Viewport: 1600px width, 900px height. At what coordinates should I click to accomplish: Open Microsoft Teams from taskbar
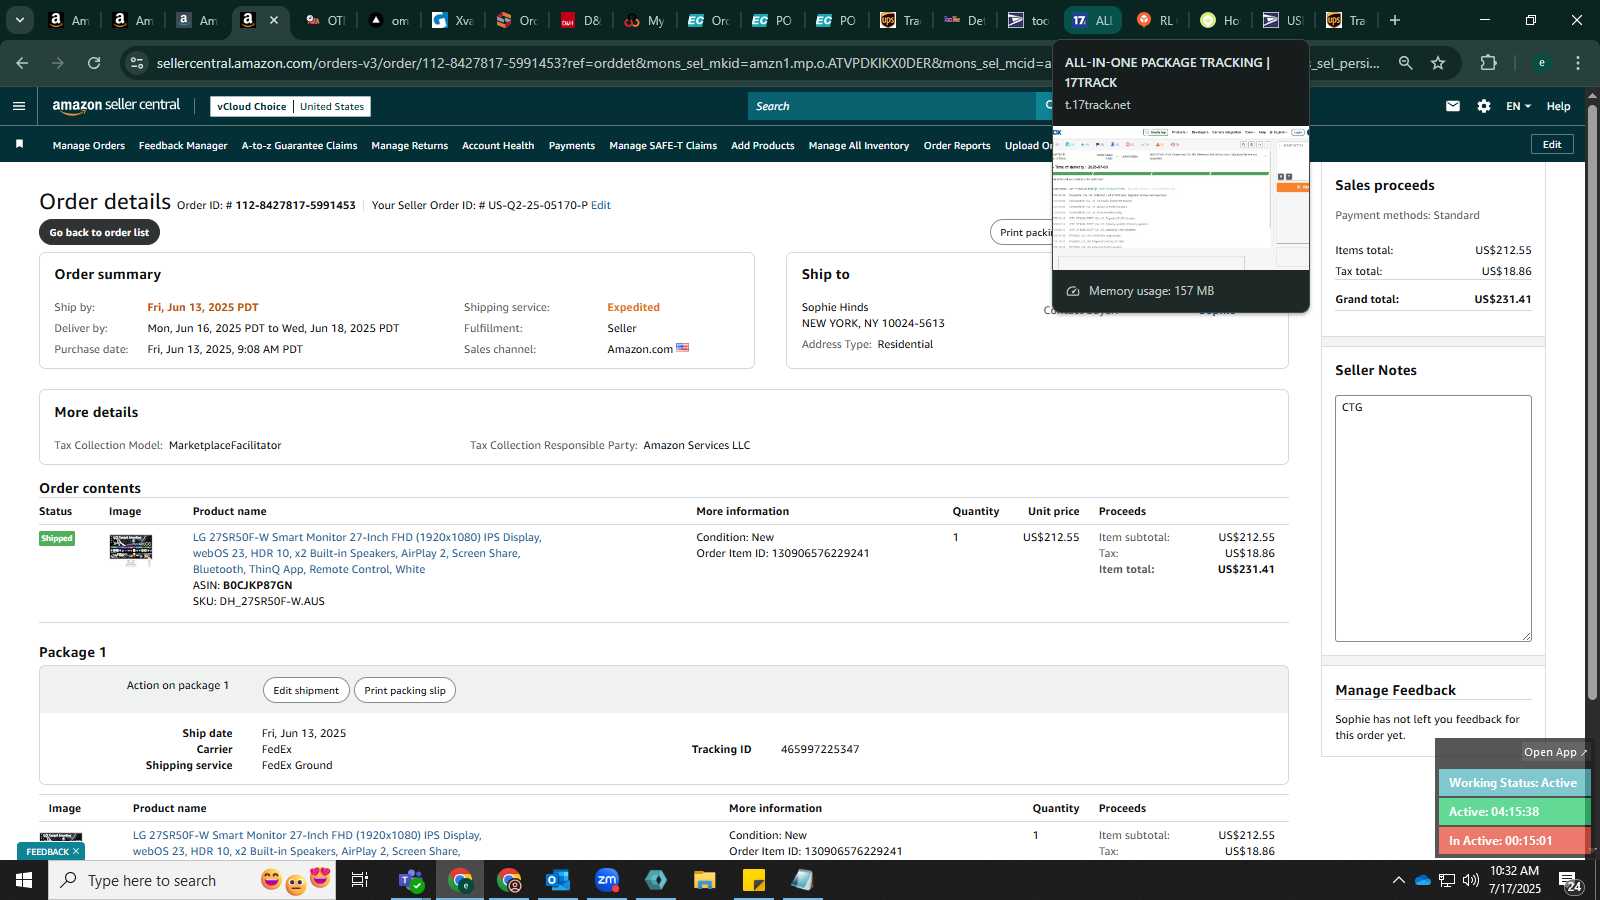click(x=411, y=880)
